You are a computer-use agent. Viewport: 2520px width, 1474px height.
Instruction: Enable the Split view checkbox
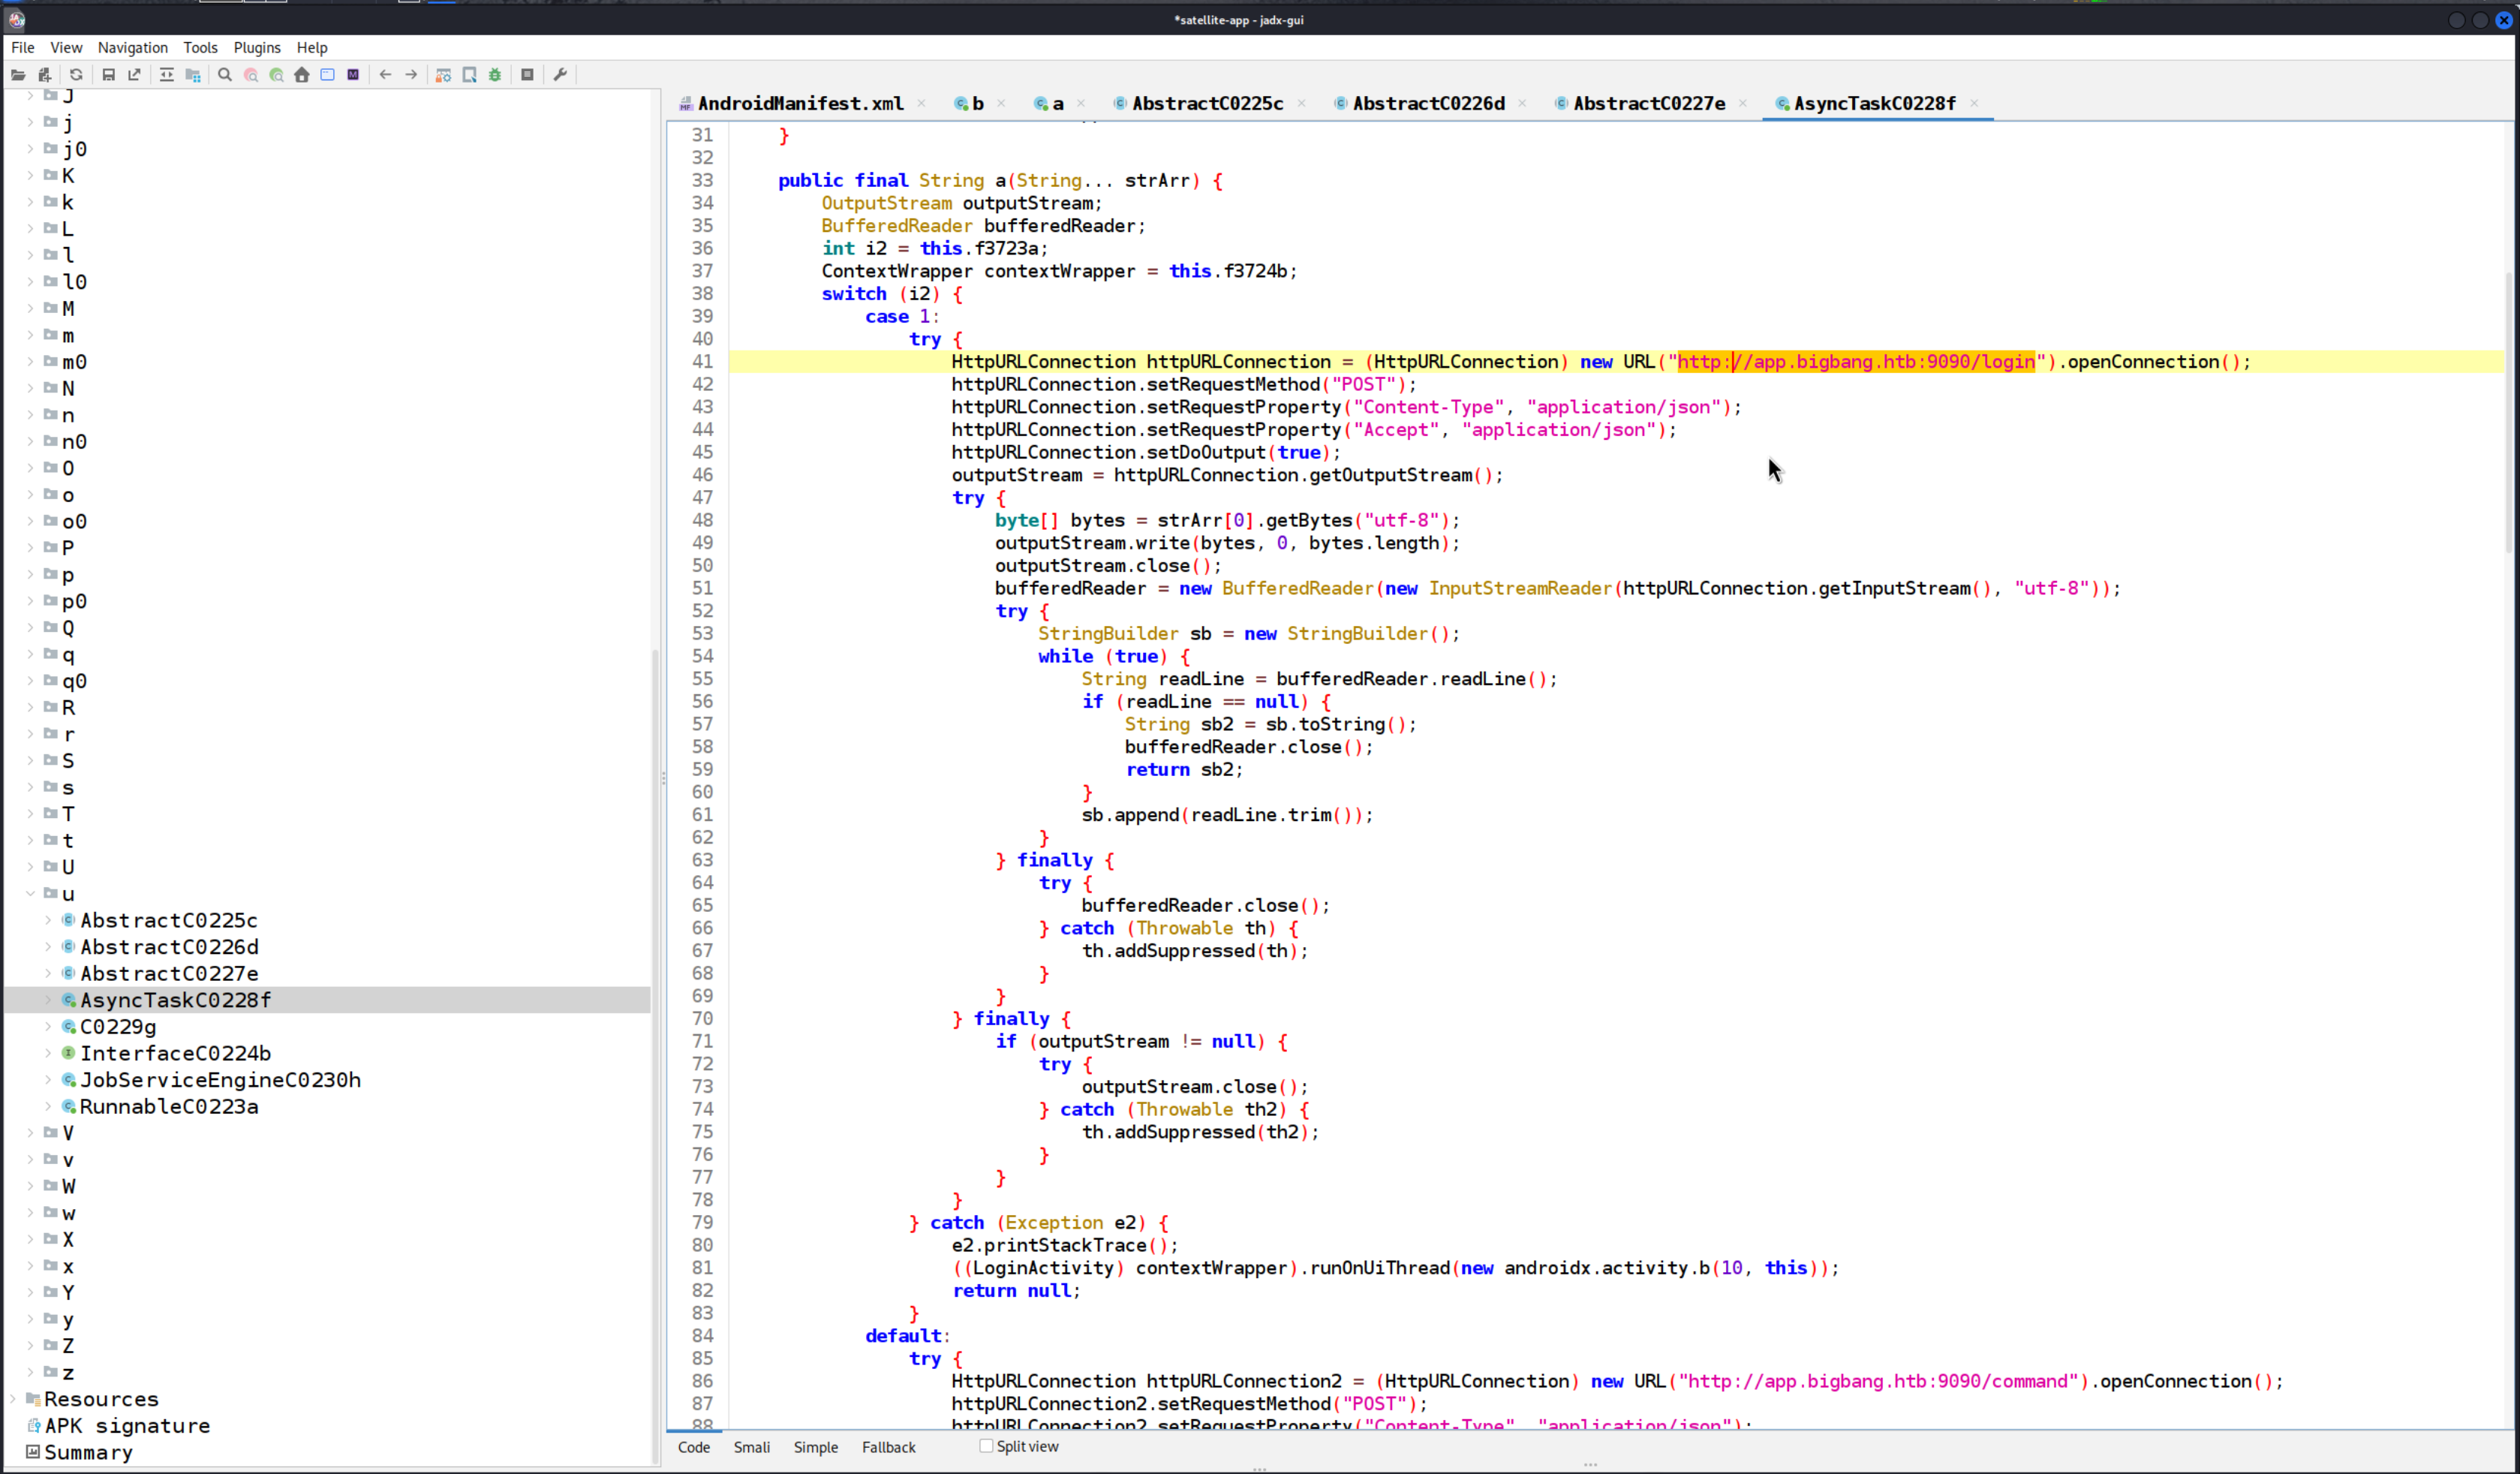click(x=986, y=1446)
